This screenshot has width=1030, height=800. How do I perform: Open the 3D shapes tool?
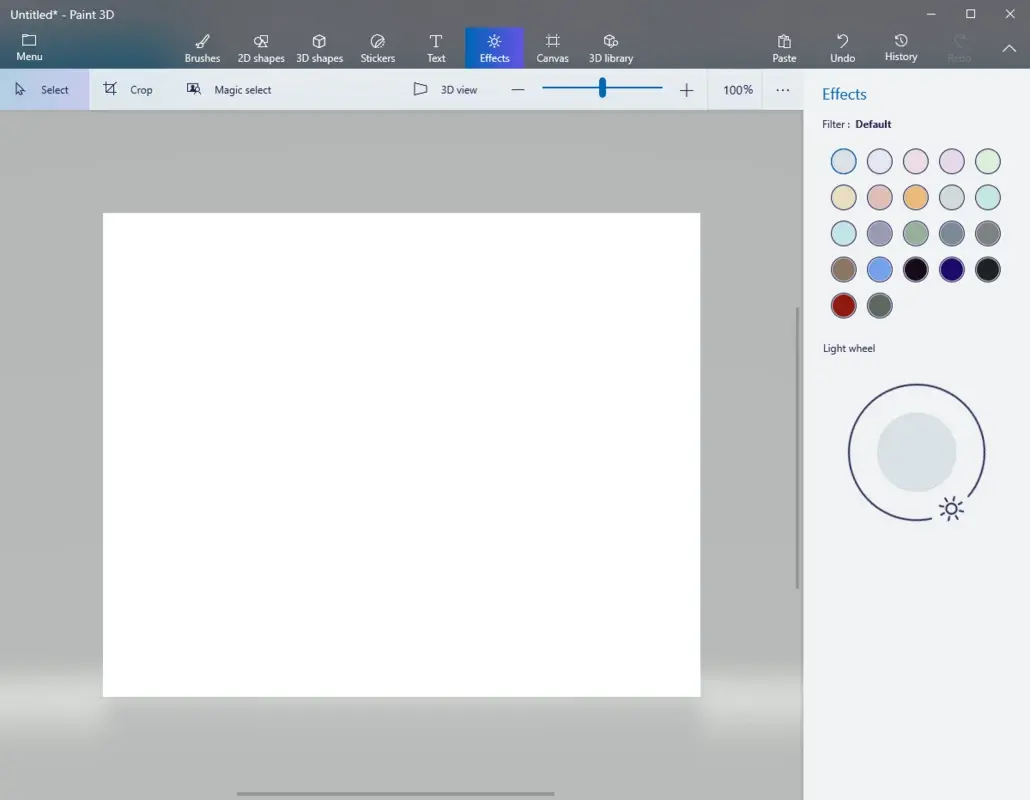319,47
